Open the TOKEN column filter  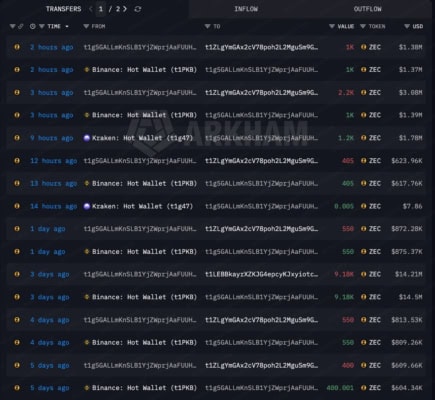pyautogui.click(x=363, y=26)
